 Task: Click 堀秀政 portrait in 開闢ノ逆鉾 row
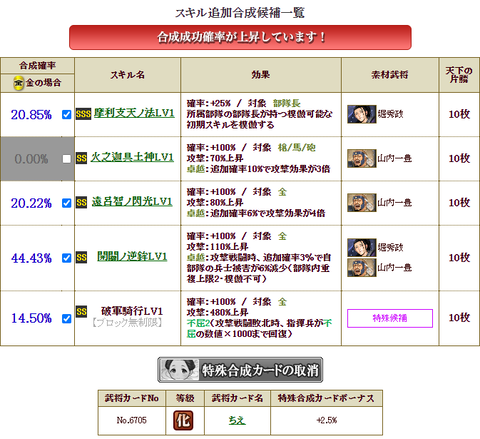(362, 247)
